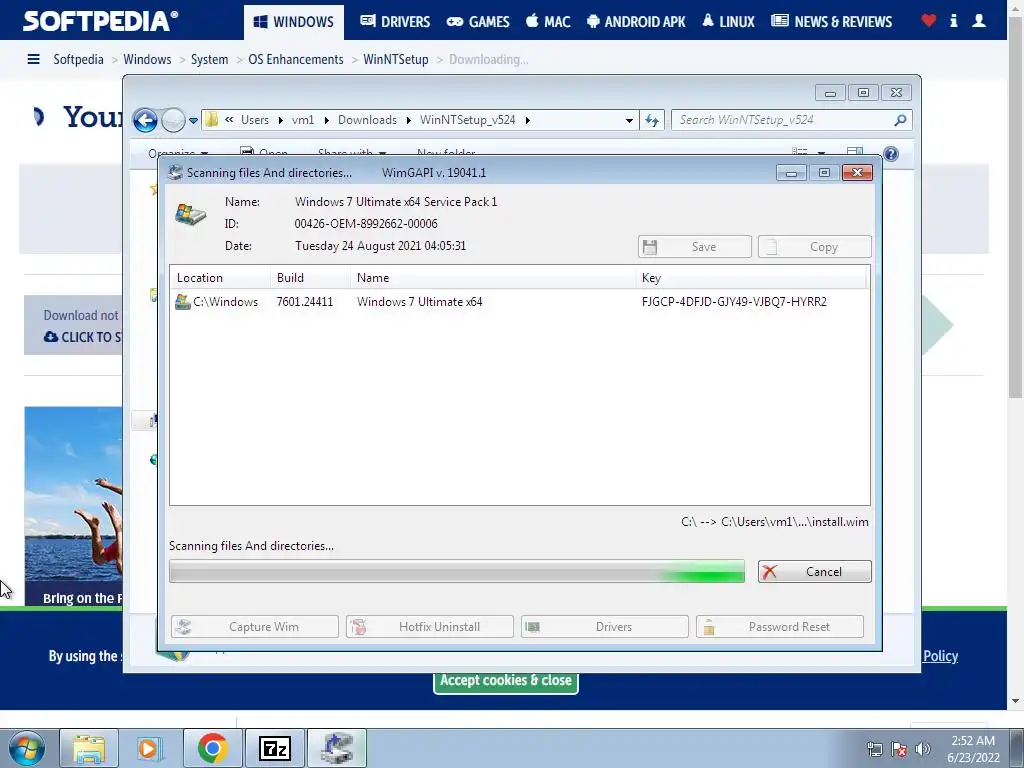
Task: Click the Windows drive icon beside Name label
Action: pyautogui.click(x=190, y=214)
